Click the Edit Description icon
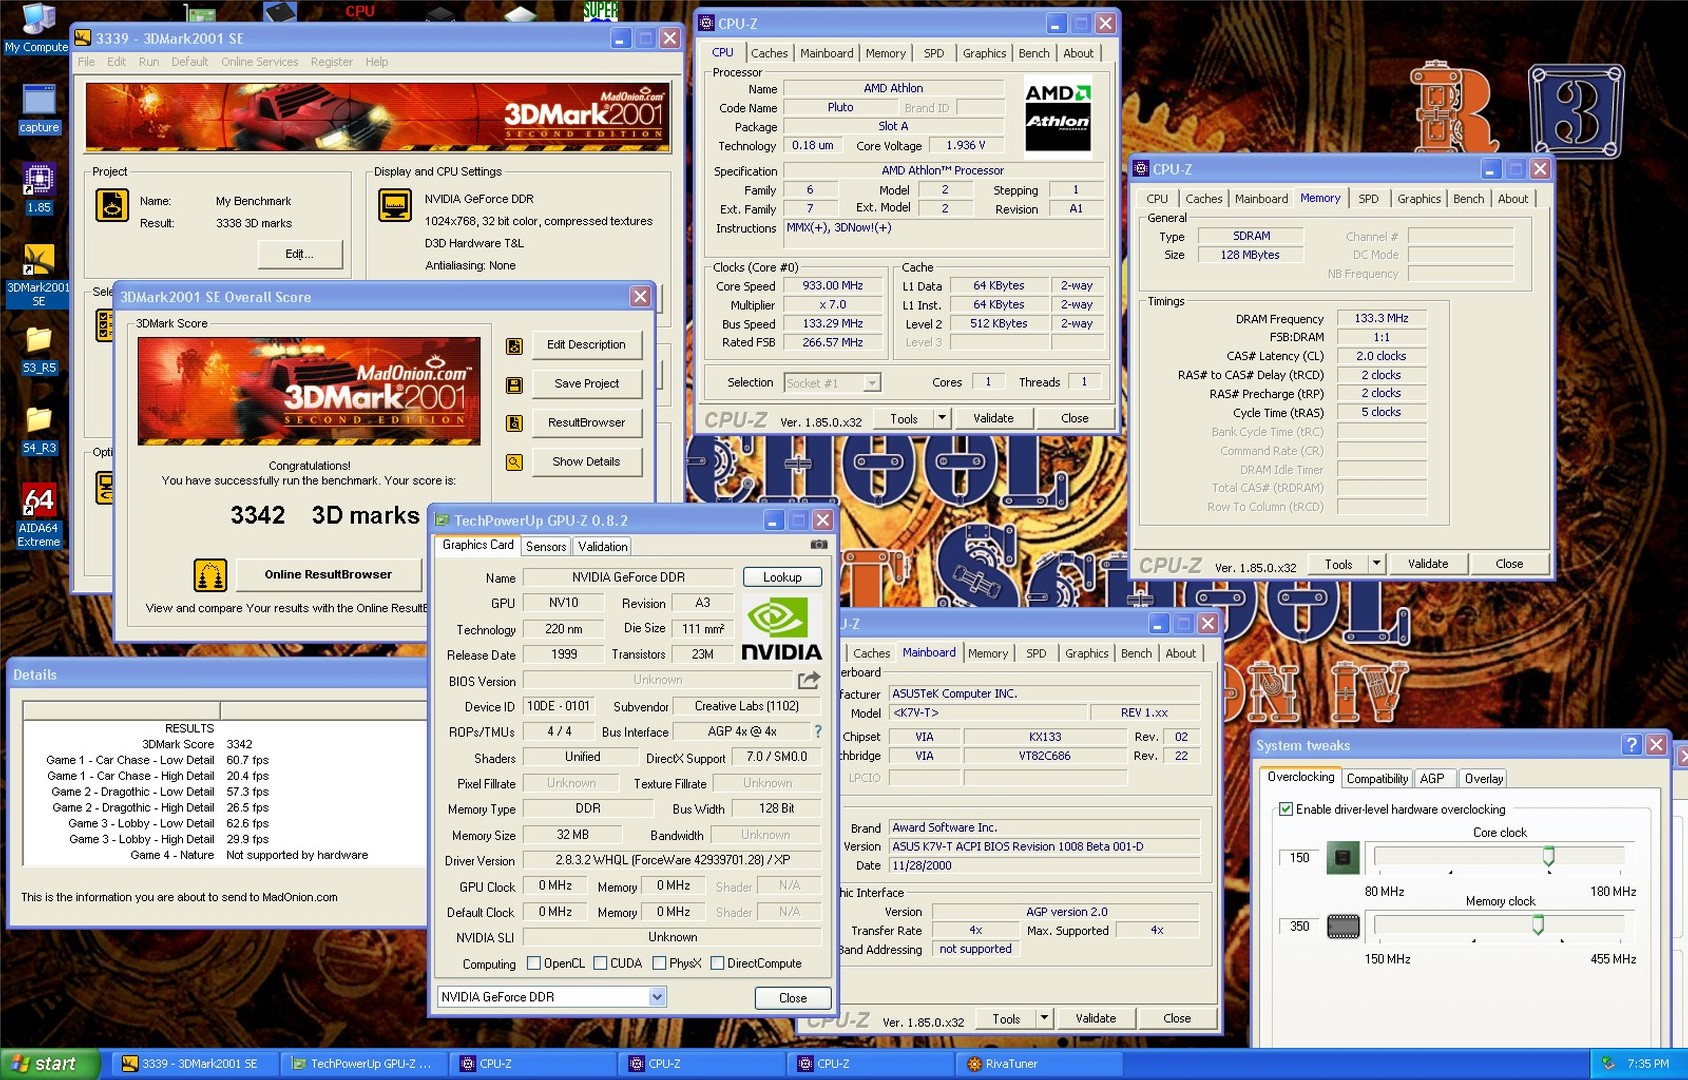1688x1080 pixels. tap(514, 345)
